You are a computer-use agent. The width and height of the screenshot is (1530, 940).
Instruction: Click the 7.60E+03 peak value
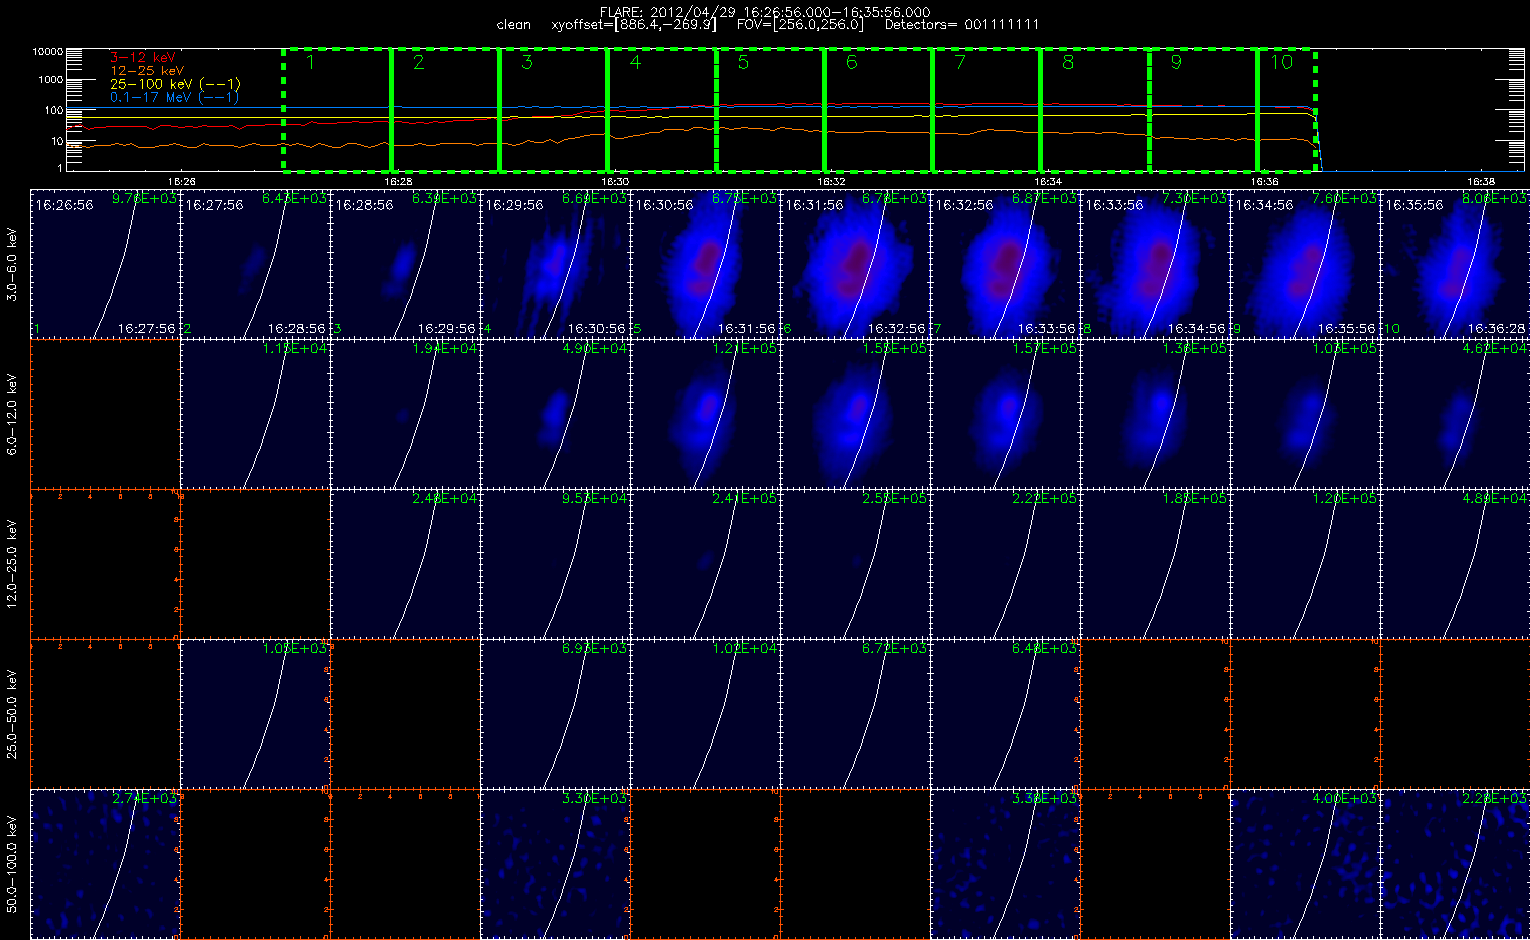[1344, 199]
